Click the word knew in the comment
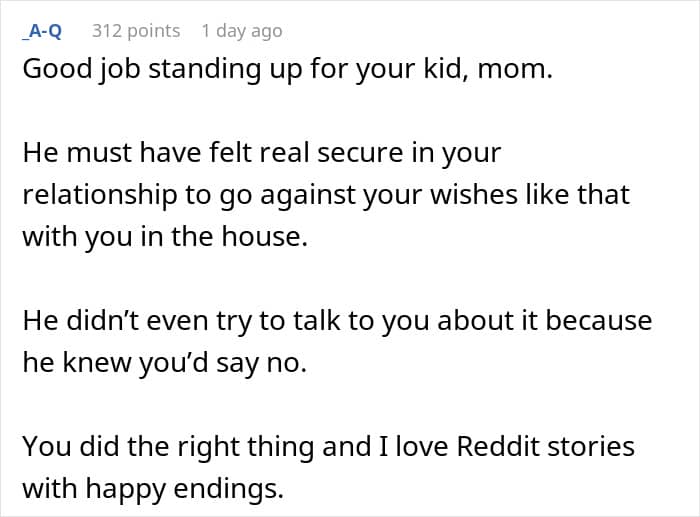Image resolution: width=700 pixels, height=517 pixels. point(96,362)
